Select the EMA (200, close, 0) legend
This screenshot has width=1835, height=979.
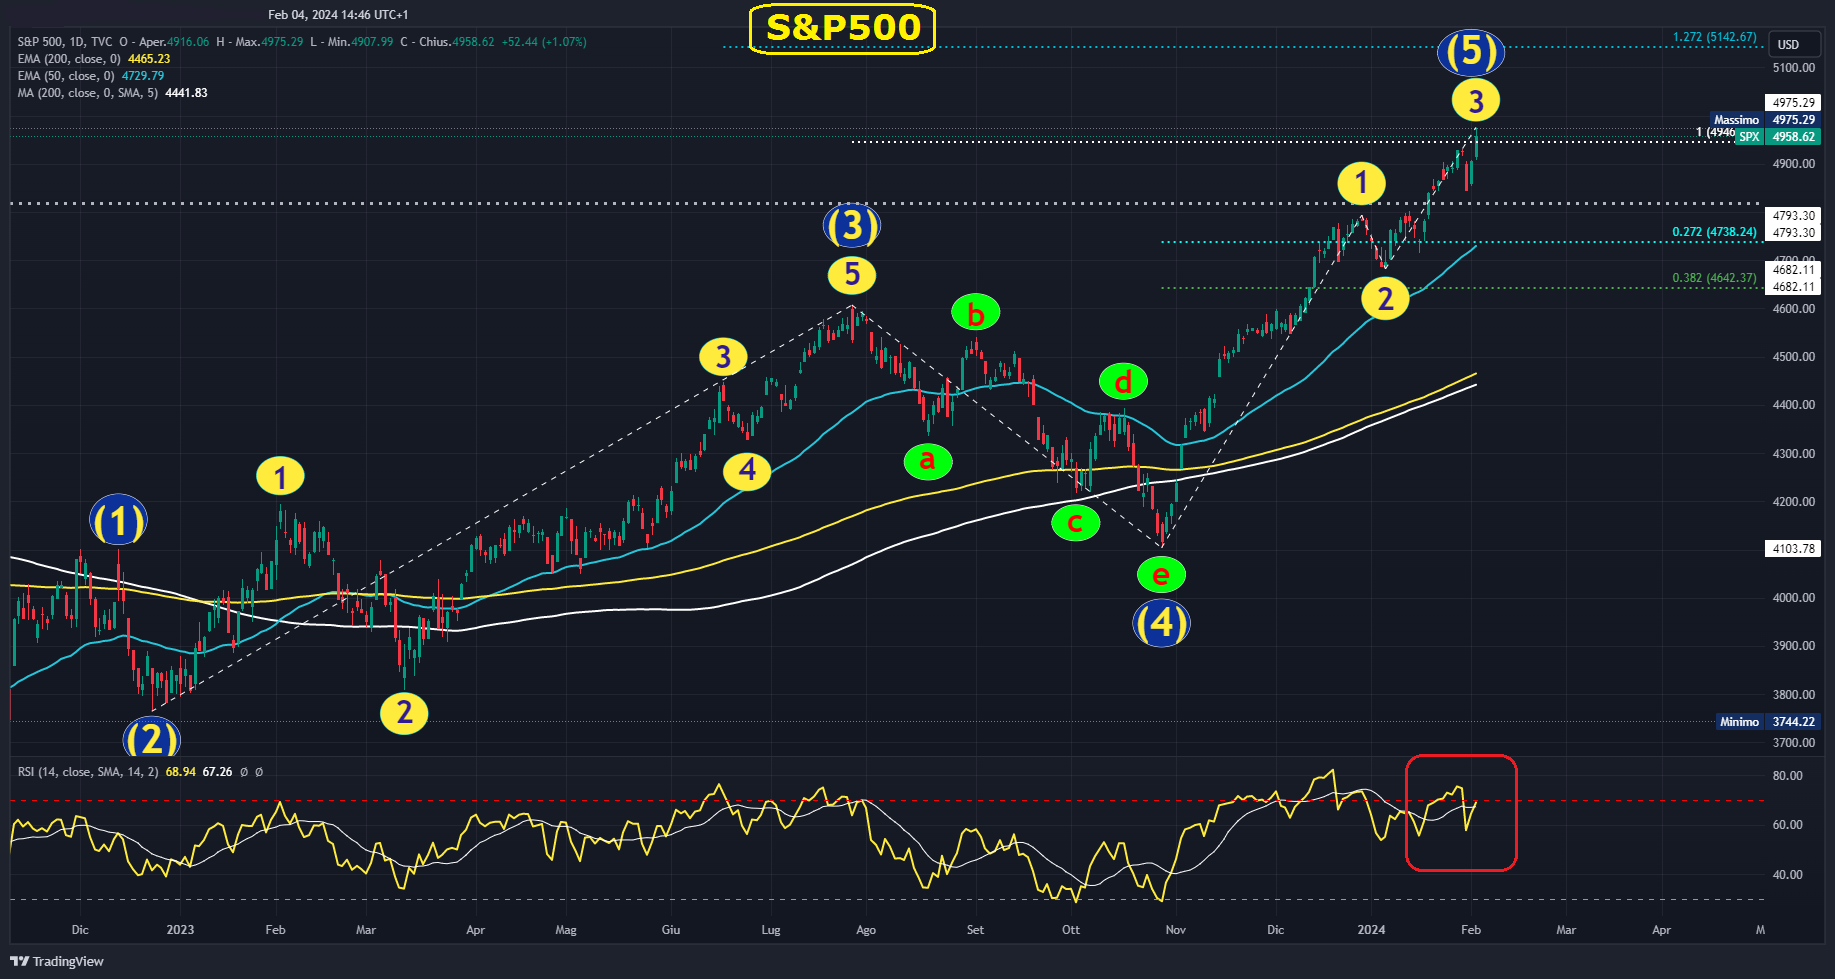69,59
